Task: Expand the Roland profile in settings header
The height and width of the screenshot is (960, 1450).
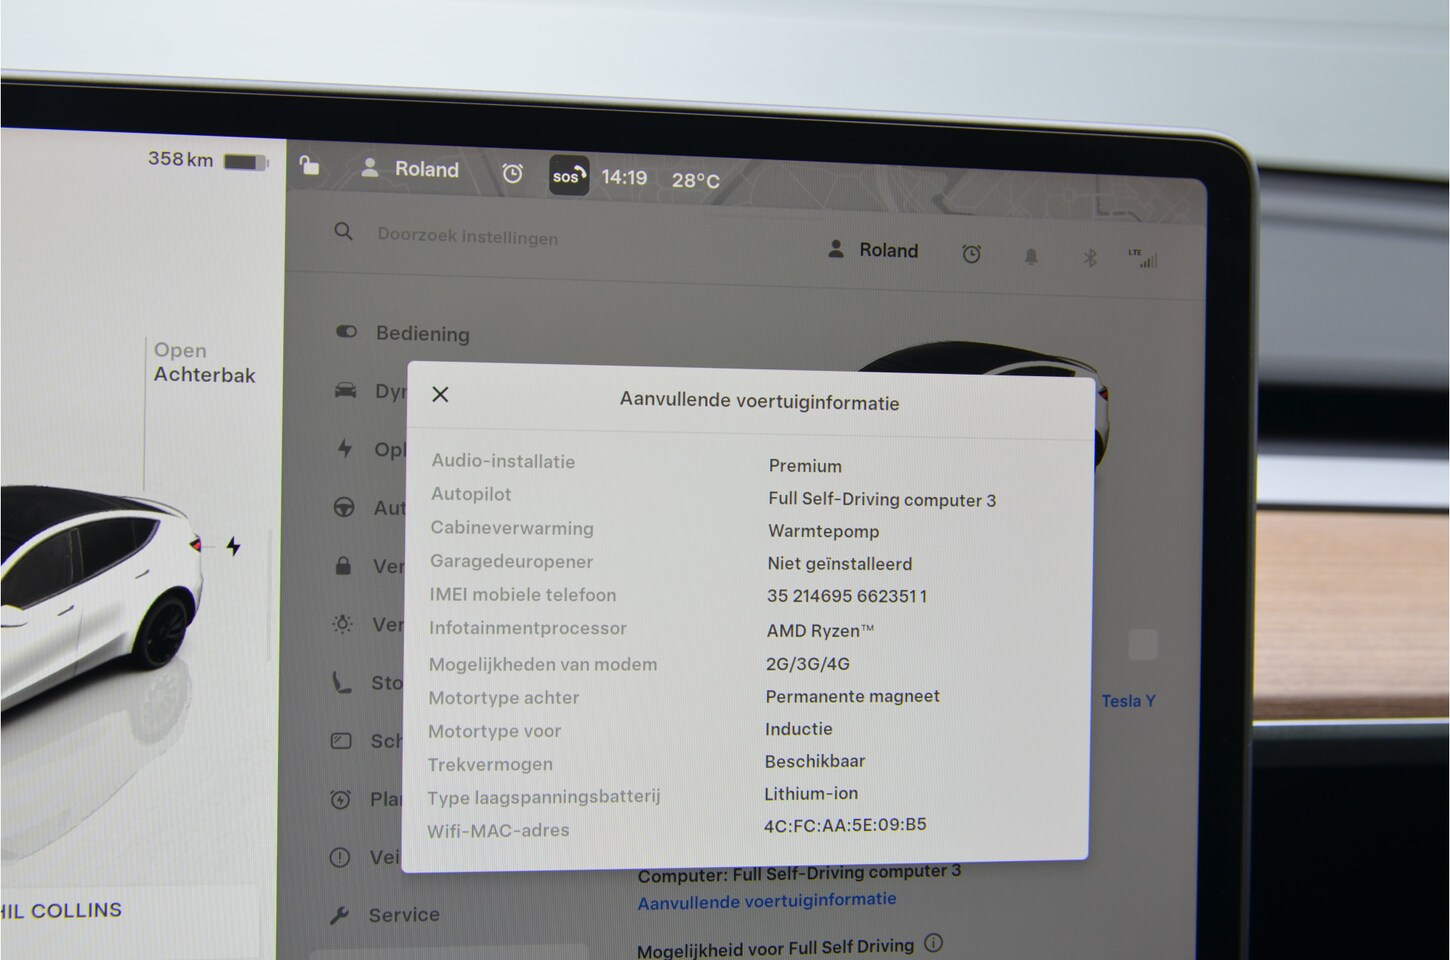Action: [x=873, y=250]
